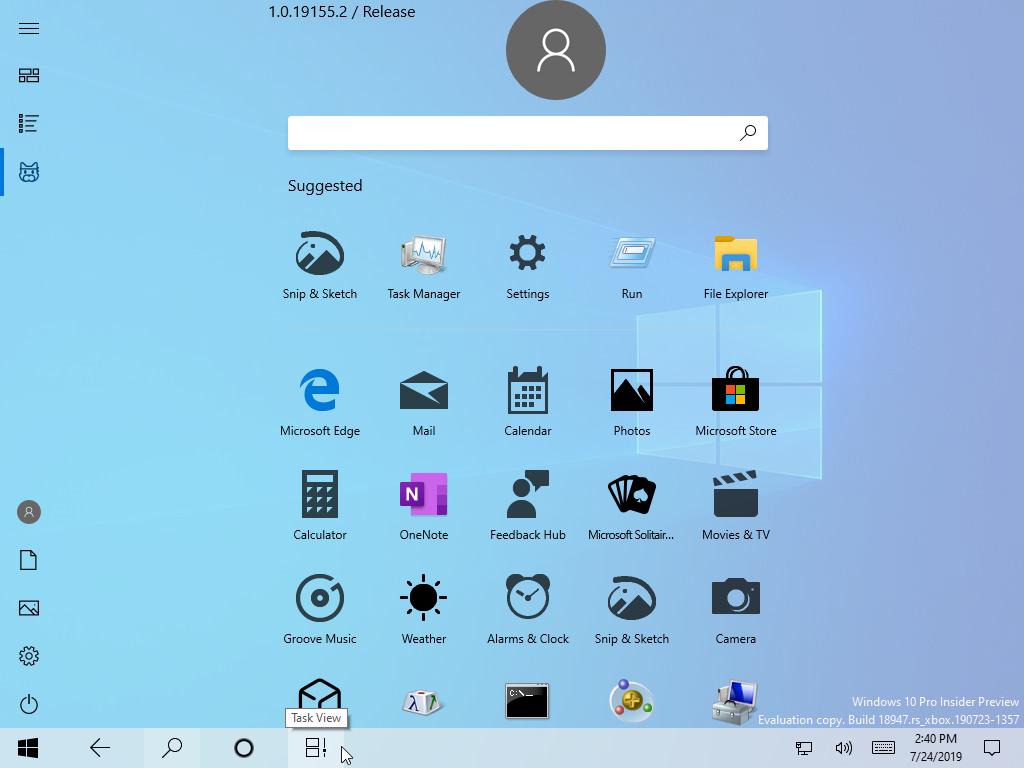This screenshot has width=1024, height=768.
Task: Switch to pinned tiles view in sidebar
Action: coord(28,75)
